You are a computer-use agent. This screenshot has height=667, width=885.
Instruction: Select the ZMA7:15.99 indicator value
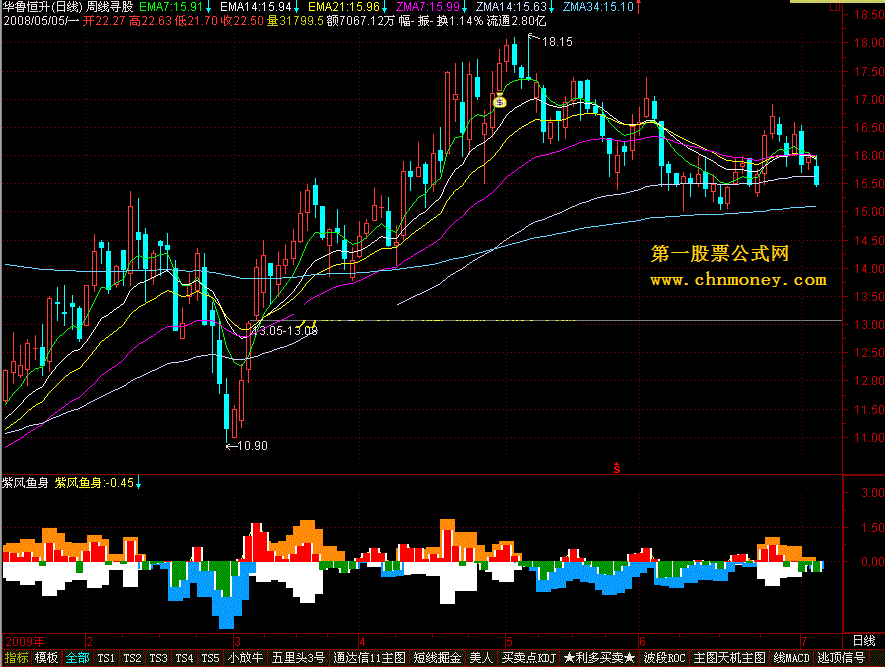(x=428, y=7)
